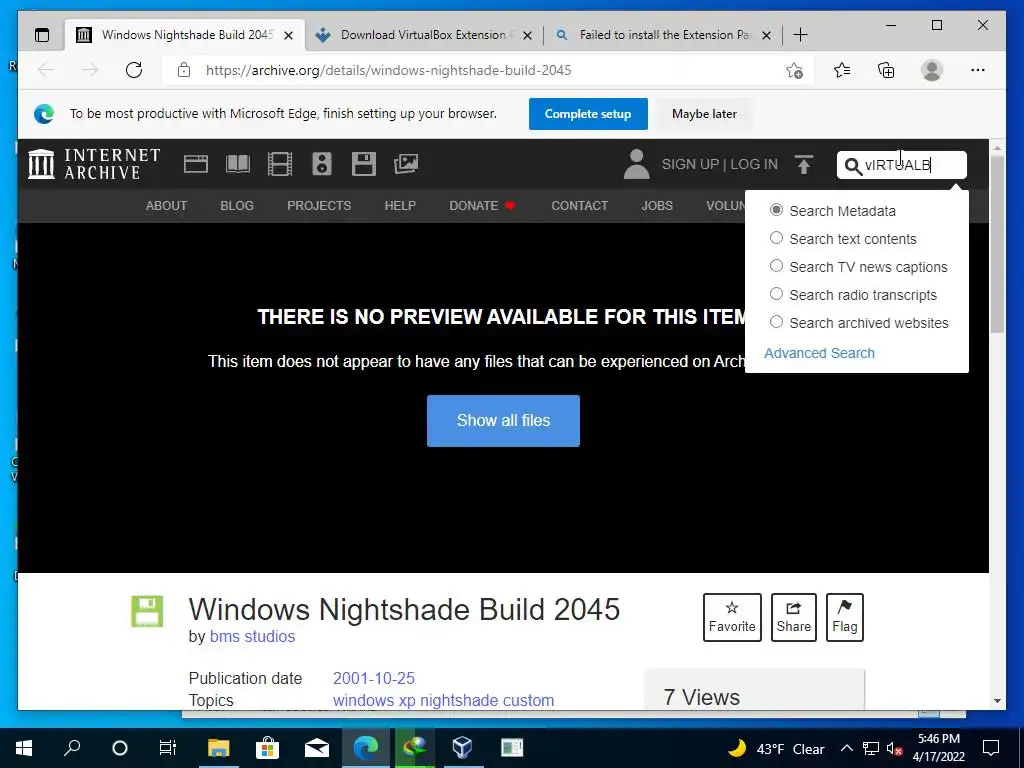
Task: Open the Images icon in the Archive header
Action: click(406, 163)
